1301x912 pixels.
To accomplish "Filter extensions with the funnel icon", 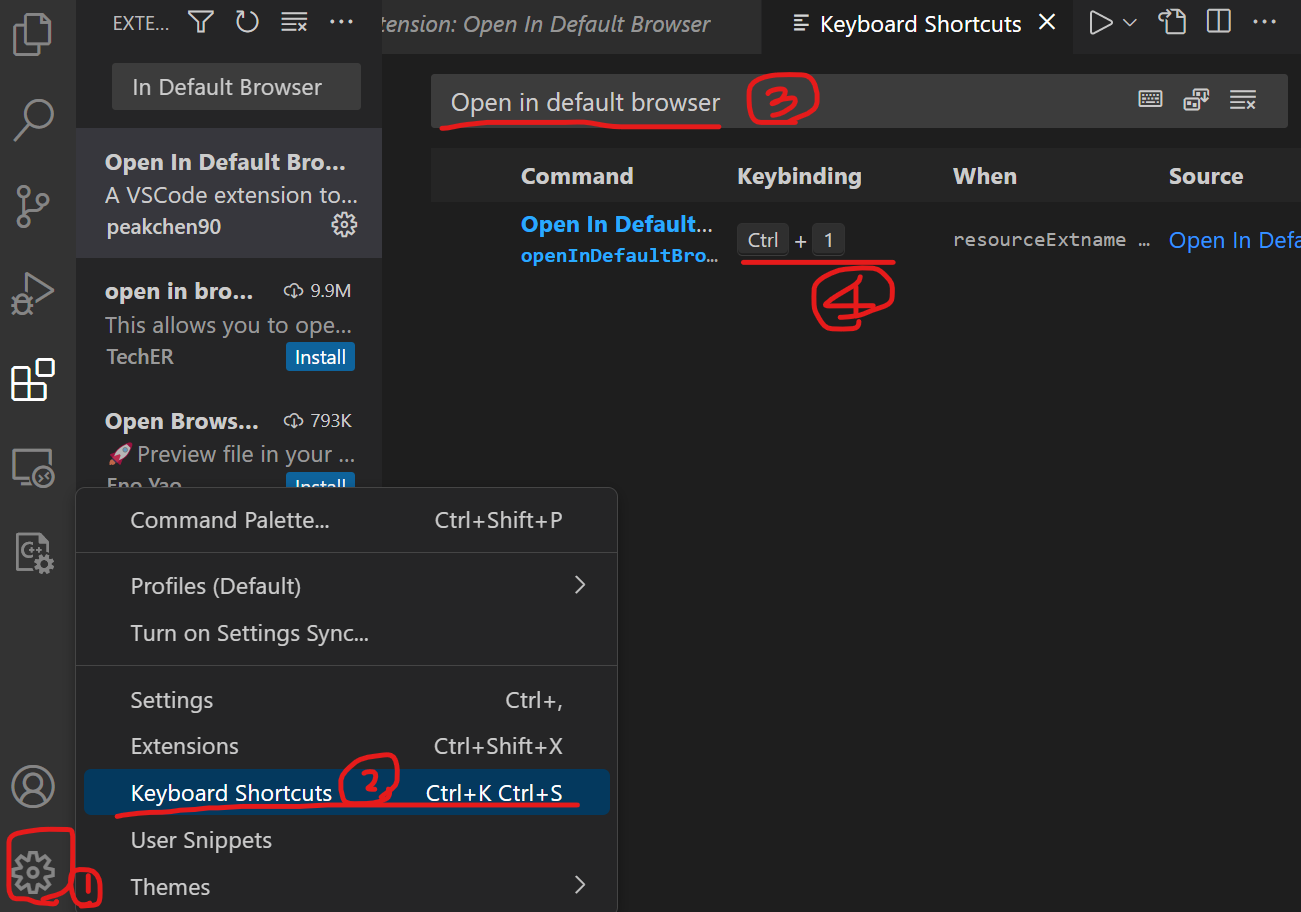I will 201,22.
